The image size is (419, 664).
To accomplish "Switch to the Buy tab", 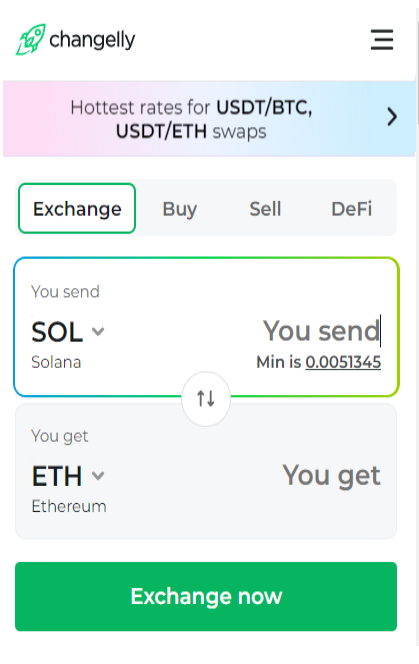I will tap(180, 209).
